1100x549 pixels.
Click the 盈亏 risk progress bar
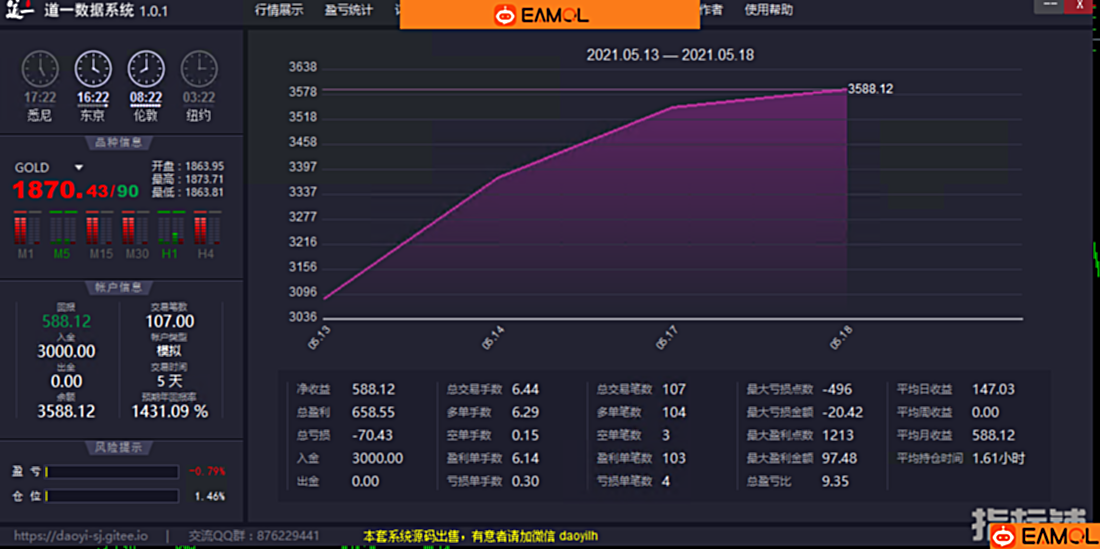coord(112,472)
